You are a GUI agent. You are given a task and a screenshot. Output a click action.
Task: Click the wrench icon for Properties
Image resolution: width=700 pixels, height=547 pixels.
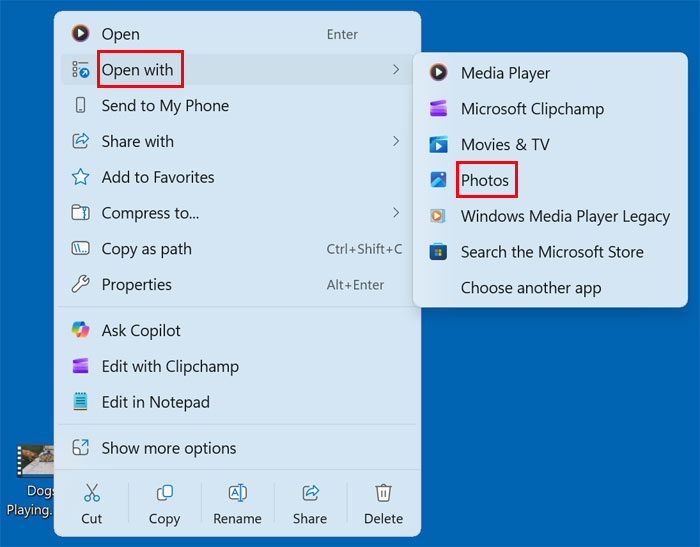click(80, 284)
